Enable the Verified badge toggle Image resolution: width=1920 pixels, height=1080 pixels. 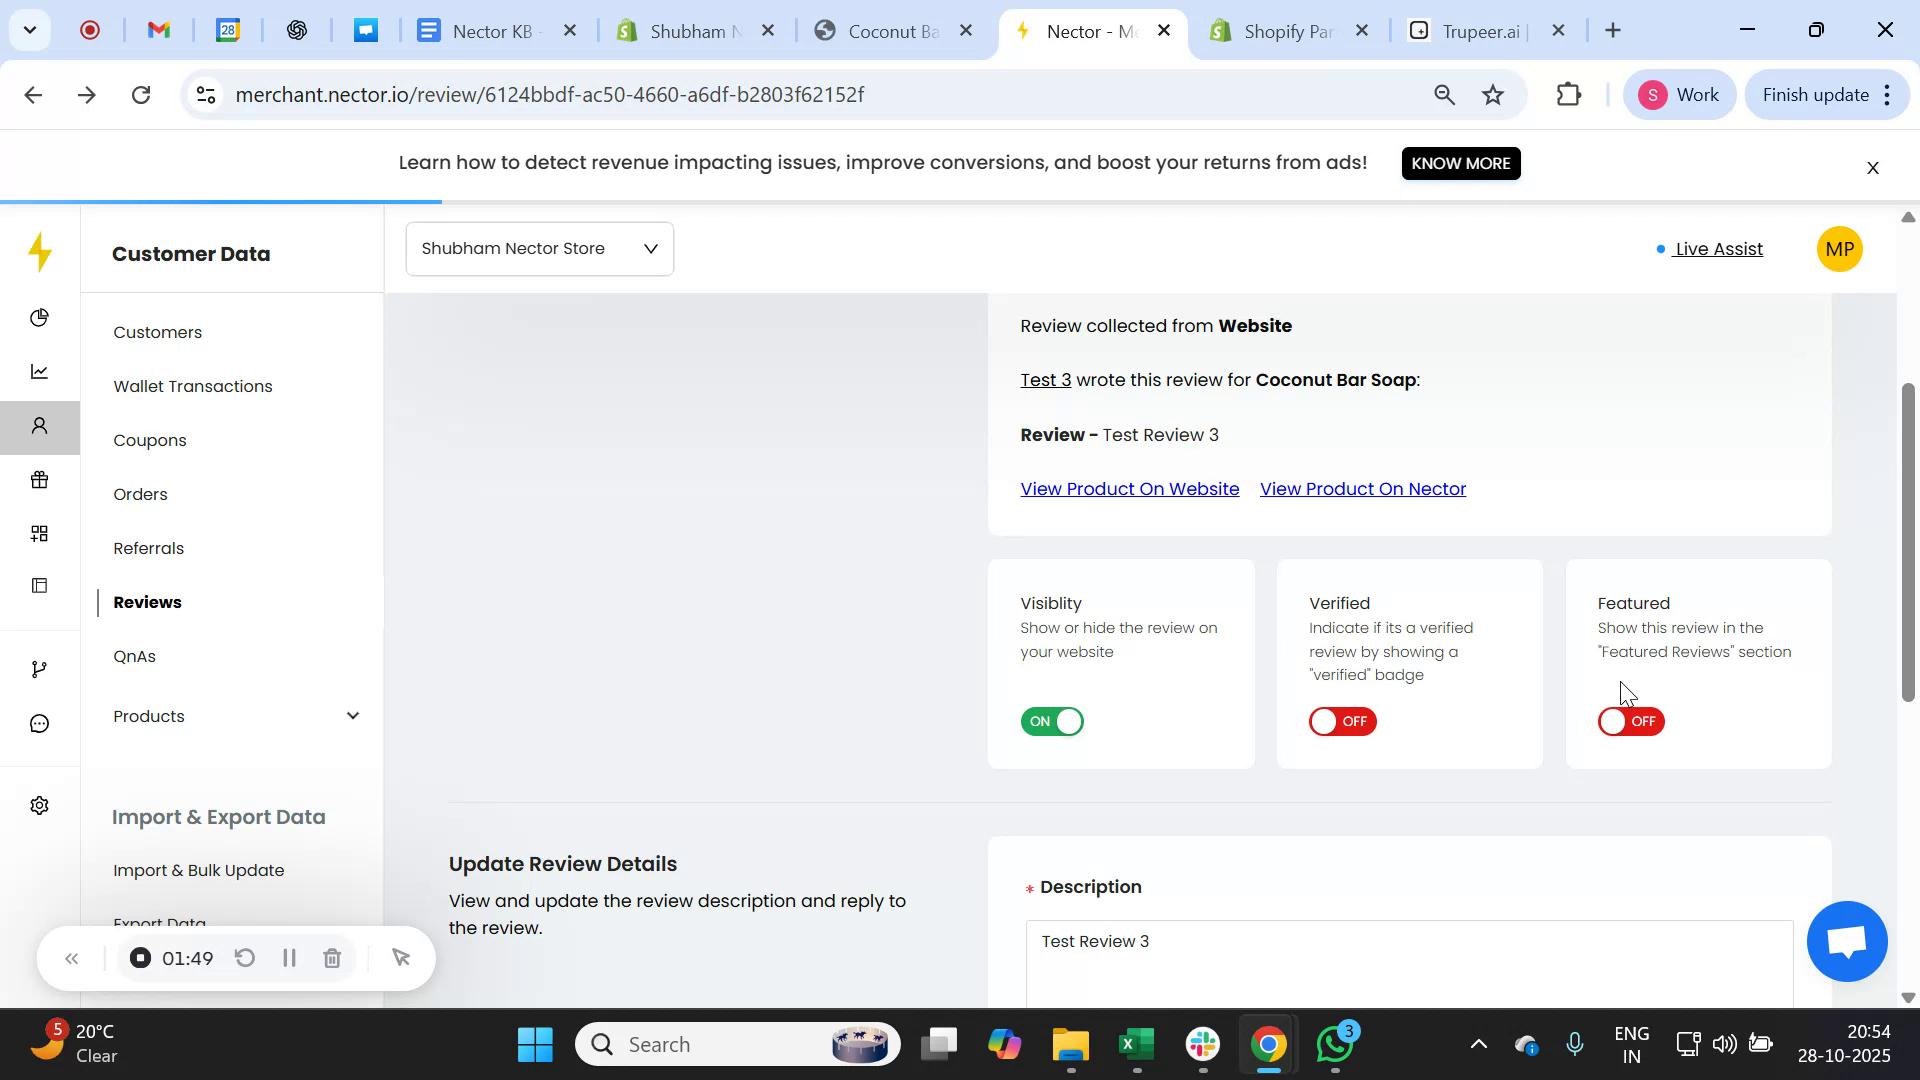coord(1342,721)
